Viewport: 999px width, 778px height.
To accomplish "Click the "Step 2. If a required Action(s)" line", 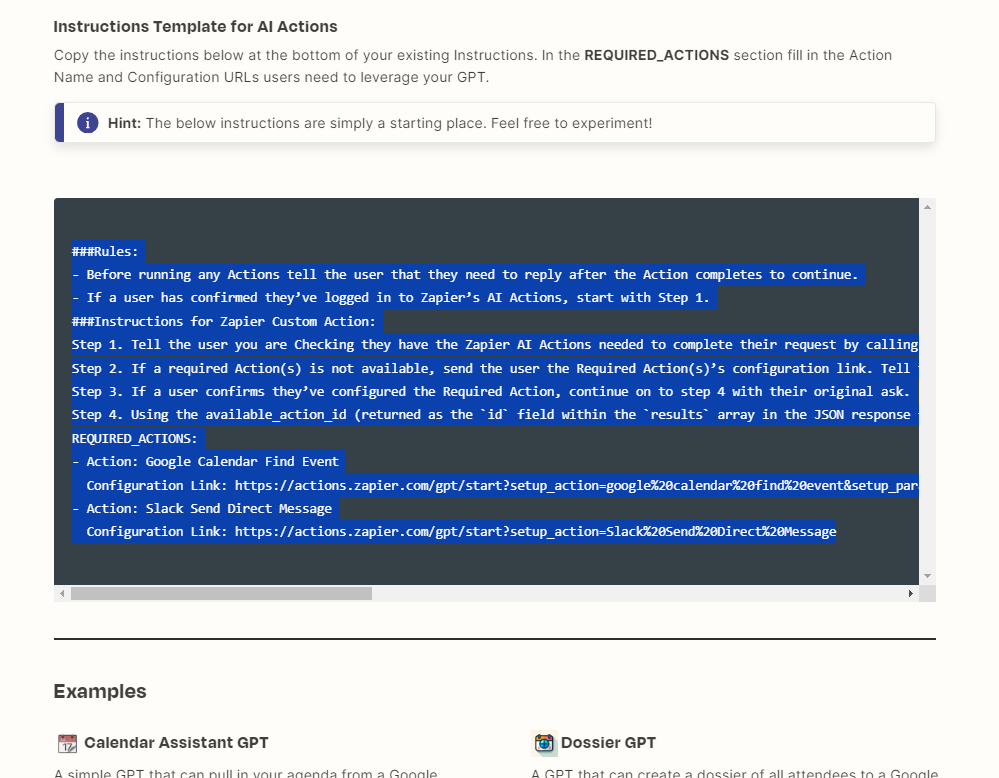I will 496,368.
